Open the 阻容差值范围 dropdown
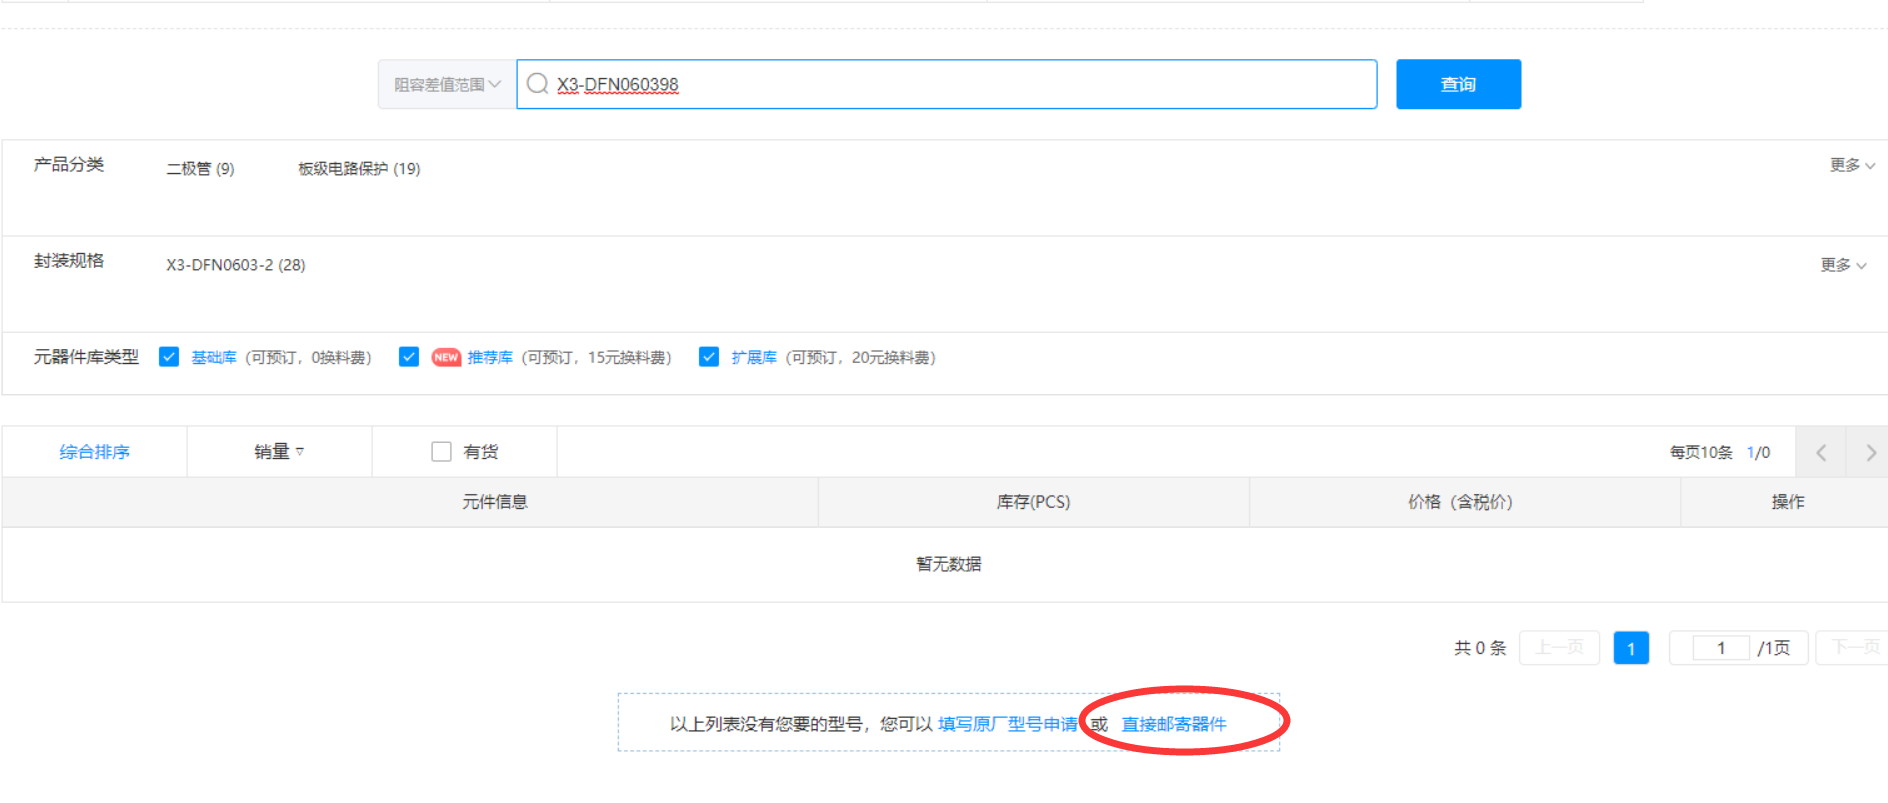Viewport: 1888px width, 803px height. click(x=446, y=85)
